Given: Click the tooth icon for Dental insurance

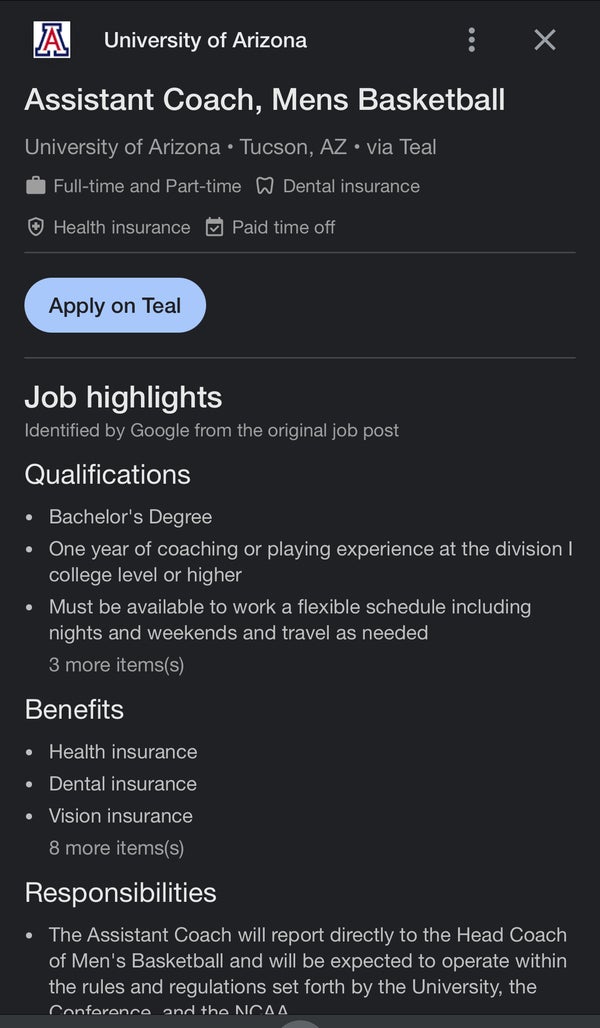Looking at the screenshot, I should tap(264, 186).
